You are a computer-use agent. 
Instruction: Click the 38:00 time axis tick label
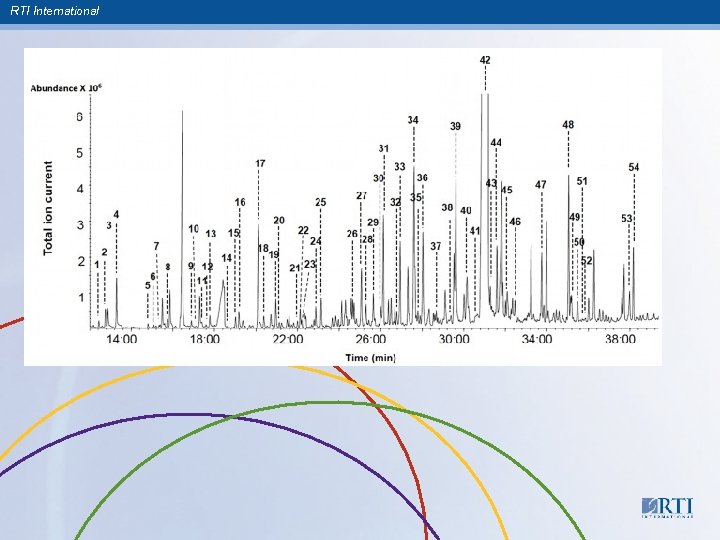pos(620,339)
